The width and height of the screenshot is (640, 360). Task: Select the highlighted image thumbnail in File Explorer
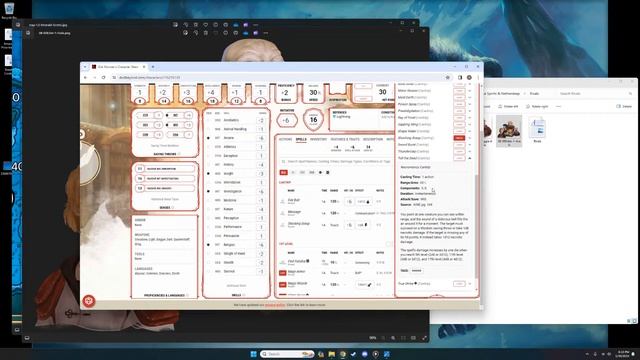(509, 130)
